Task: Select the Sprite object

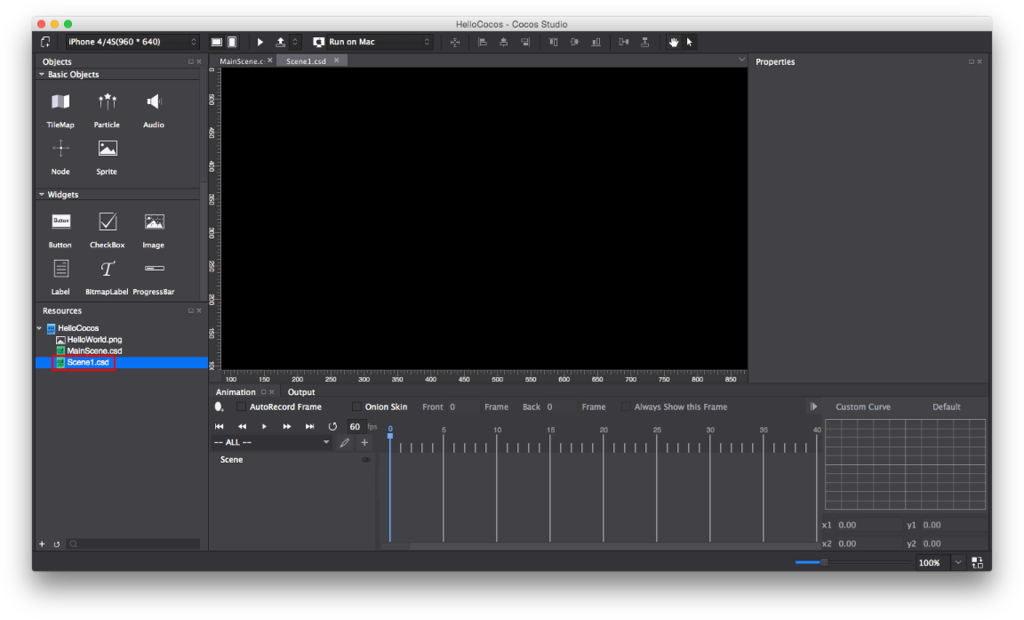Action: 106,156
